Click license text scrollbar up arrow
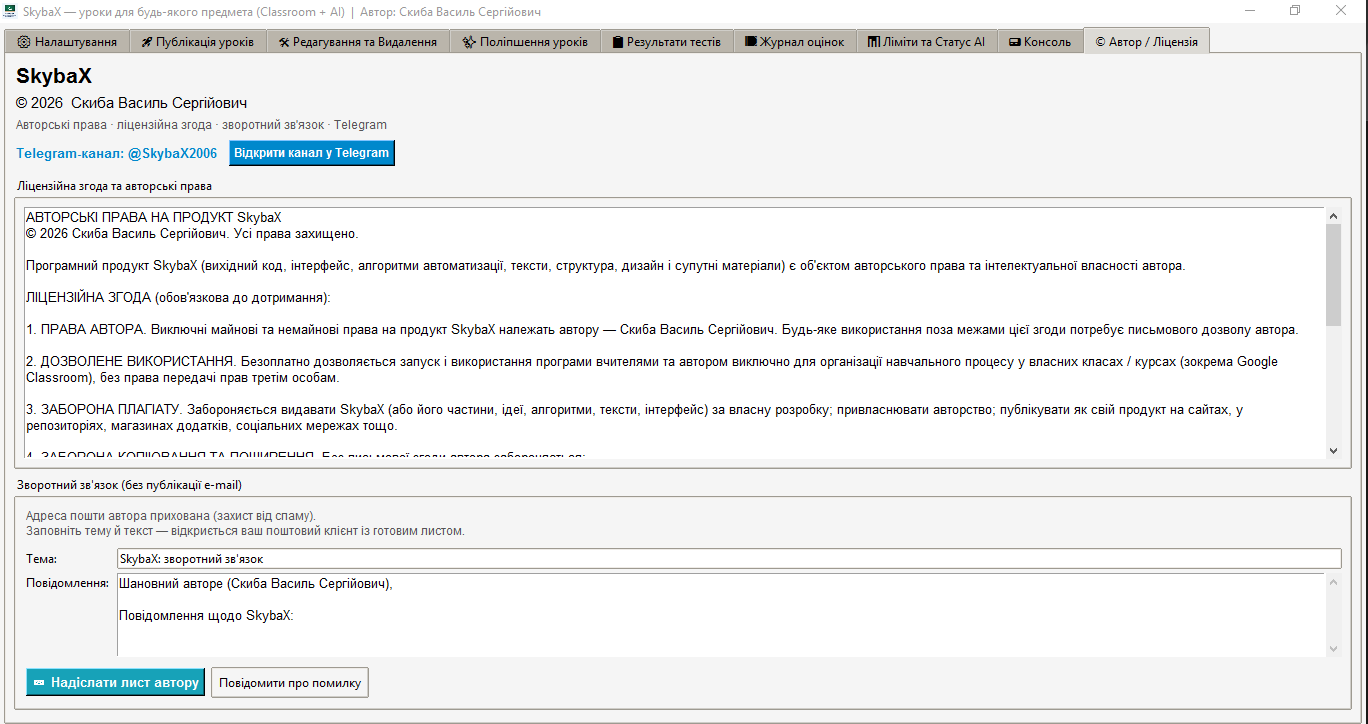The image size is (1368, 724). point(1333,215)
